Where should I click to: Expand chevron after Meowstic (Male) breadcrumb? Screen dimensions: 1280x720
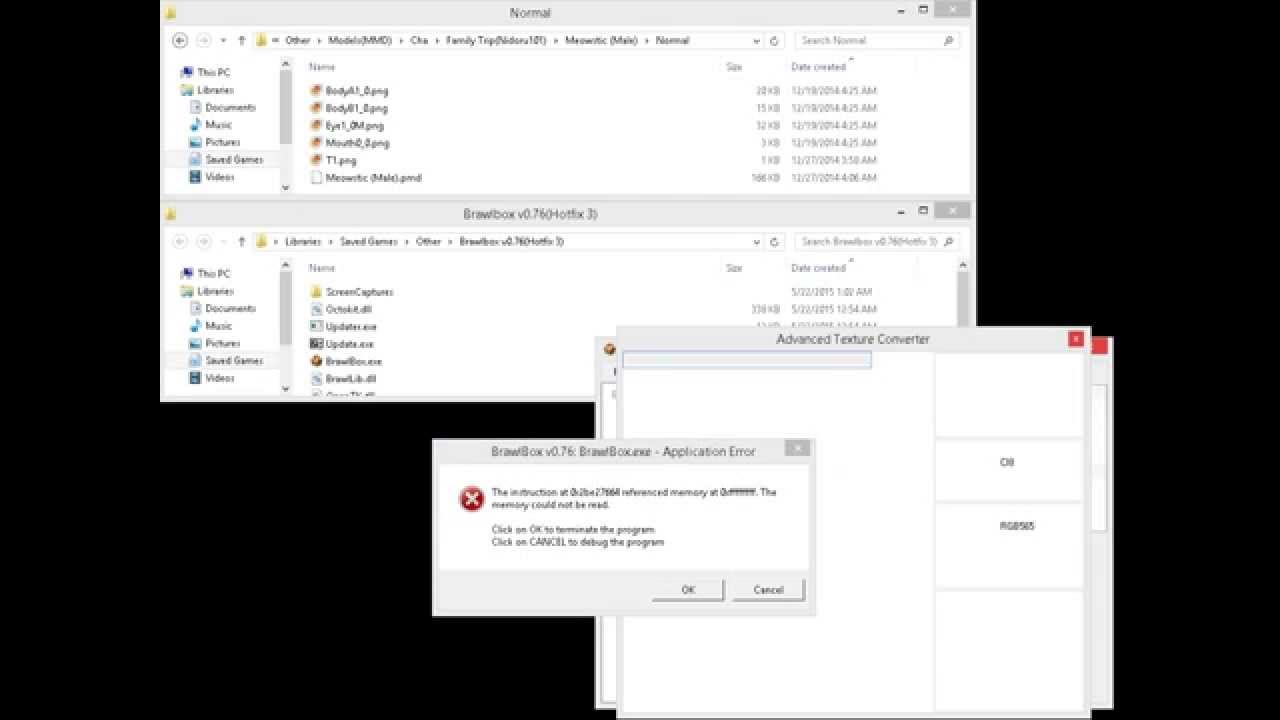click(x=646, y=41)
